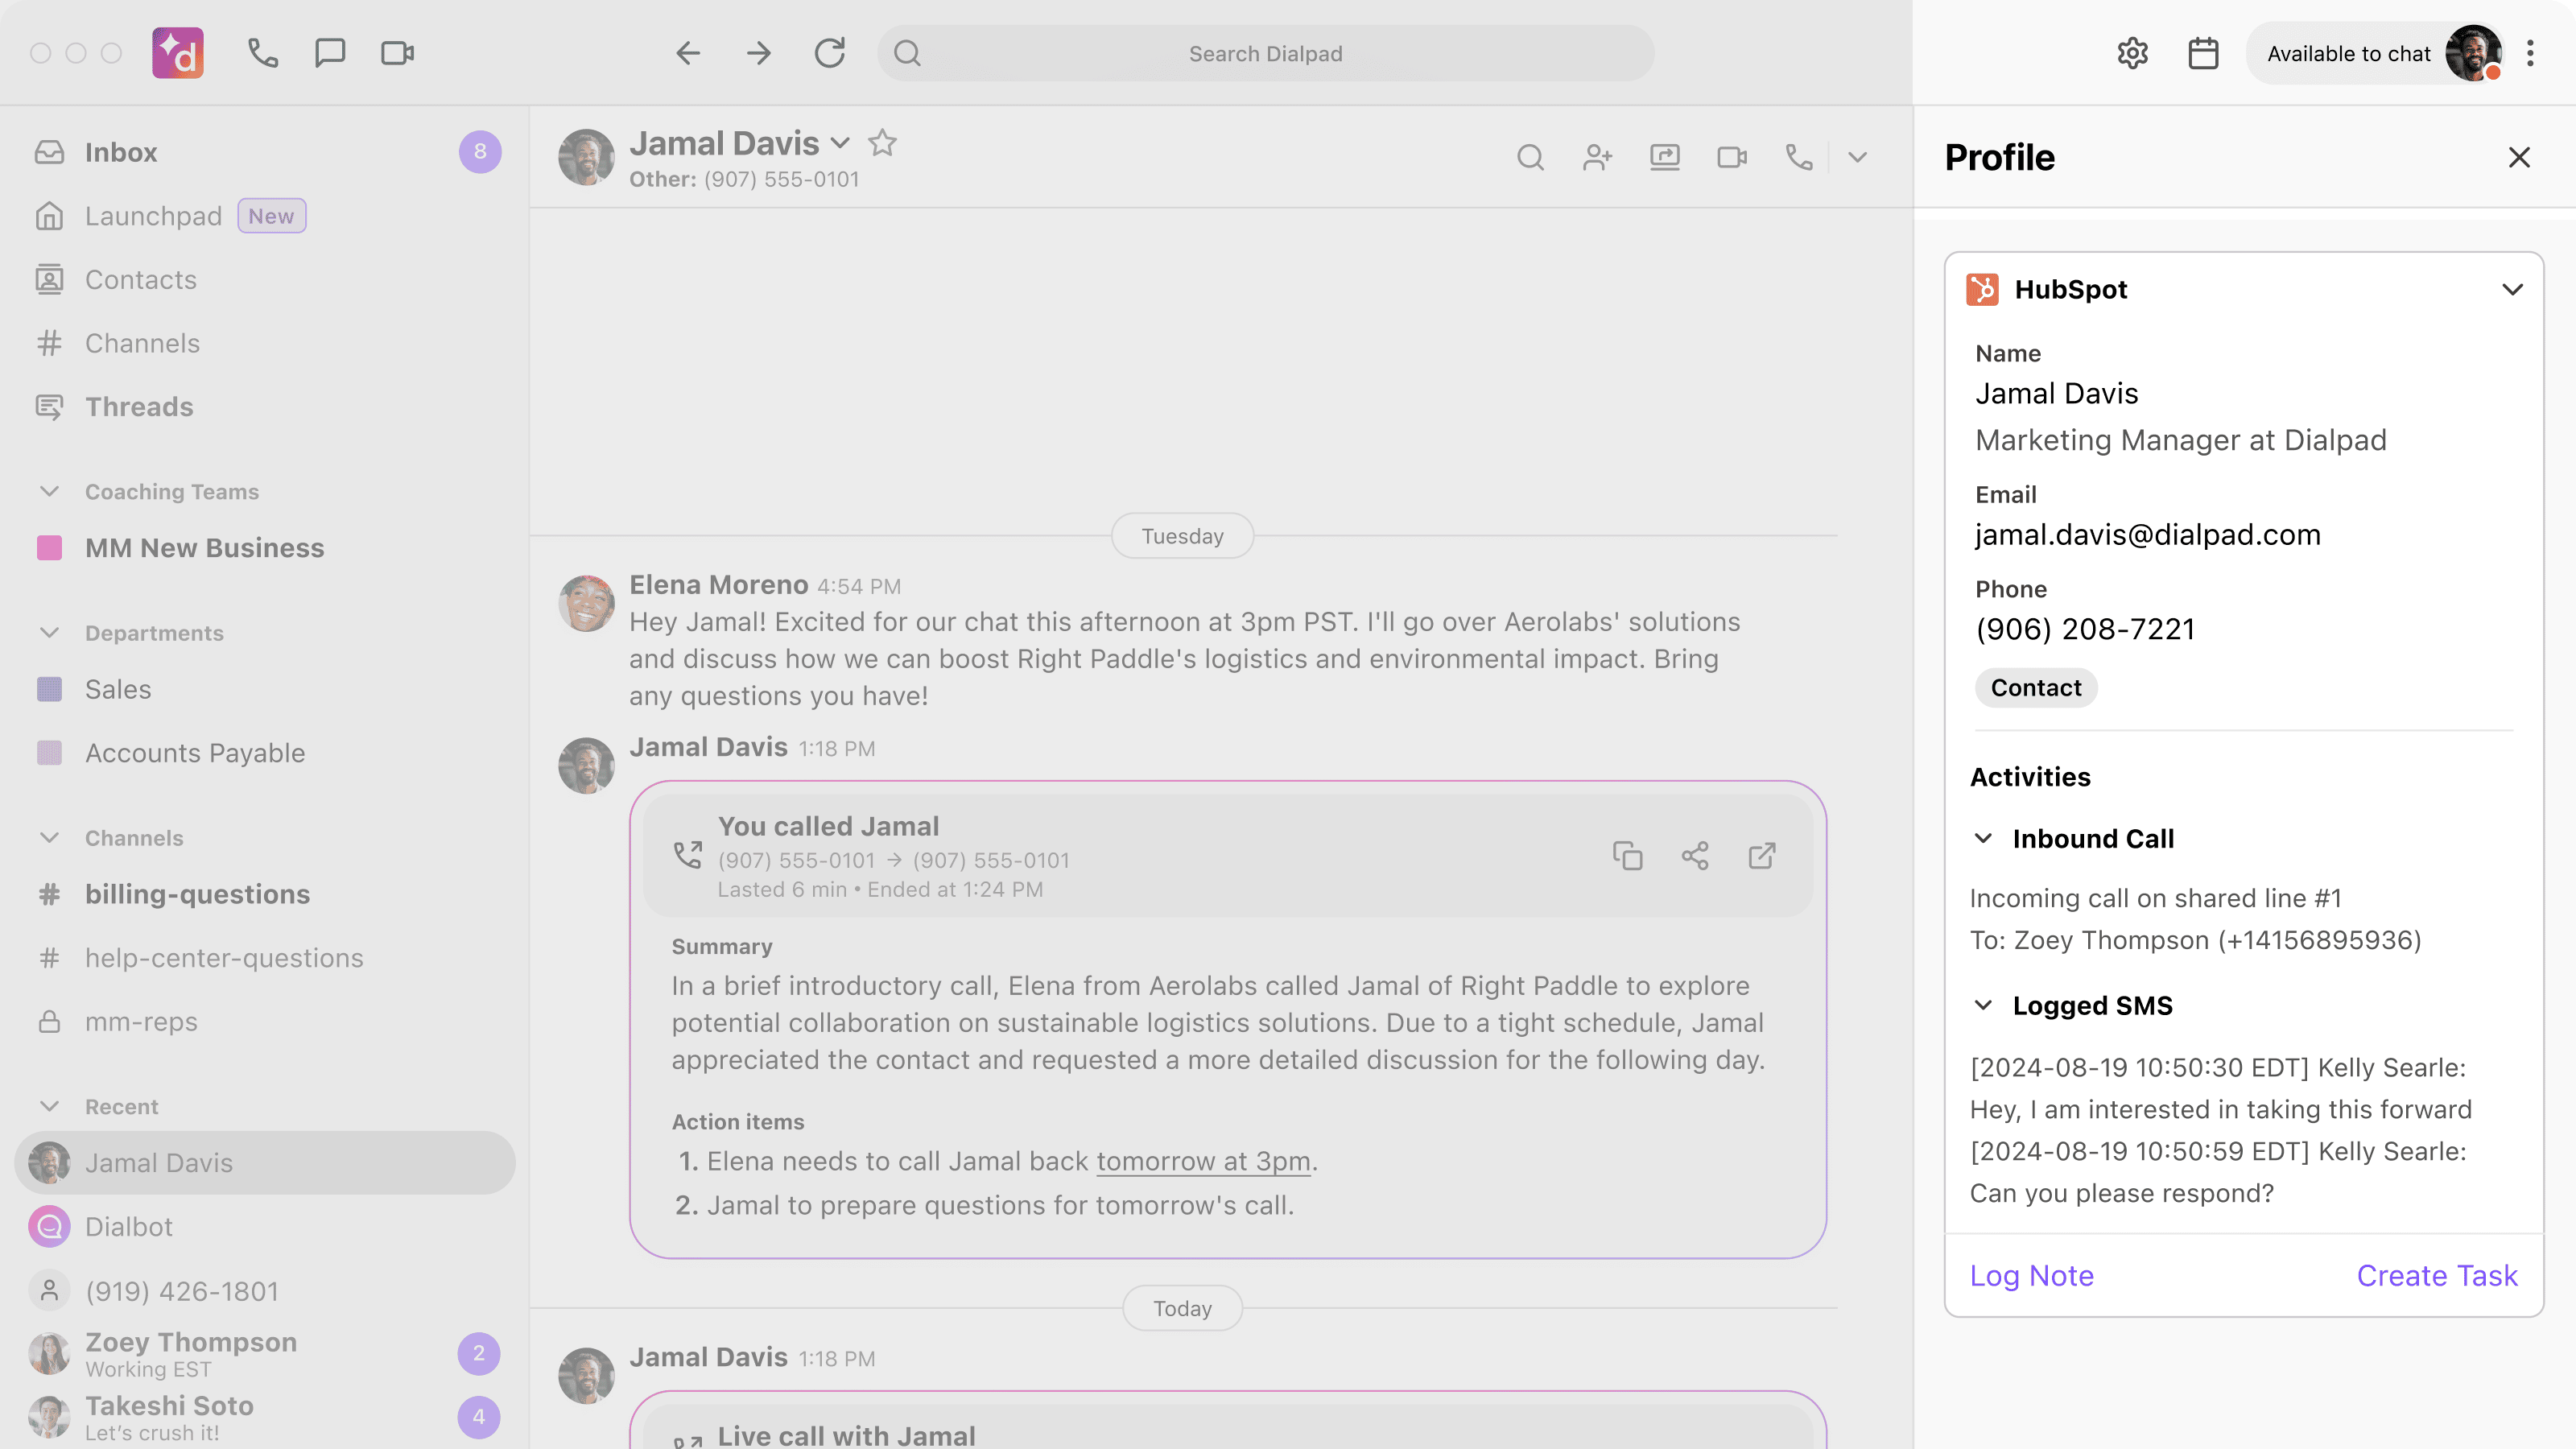Open the billing-questions channel

point(198,894)
